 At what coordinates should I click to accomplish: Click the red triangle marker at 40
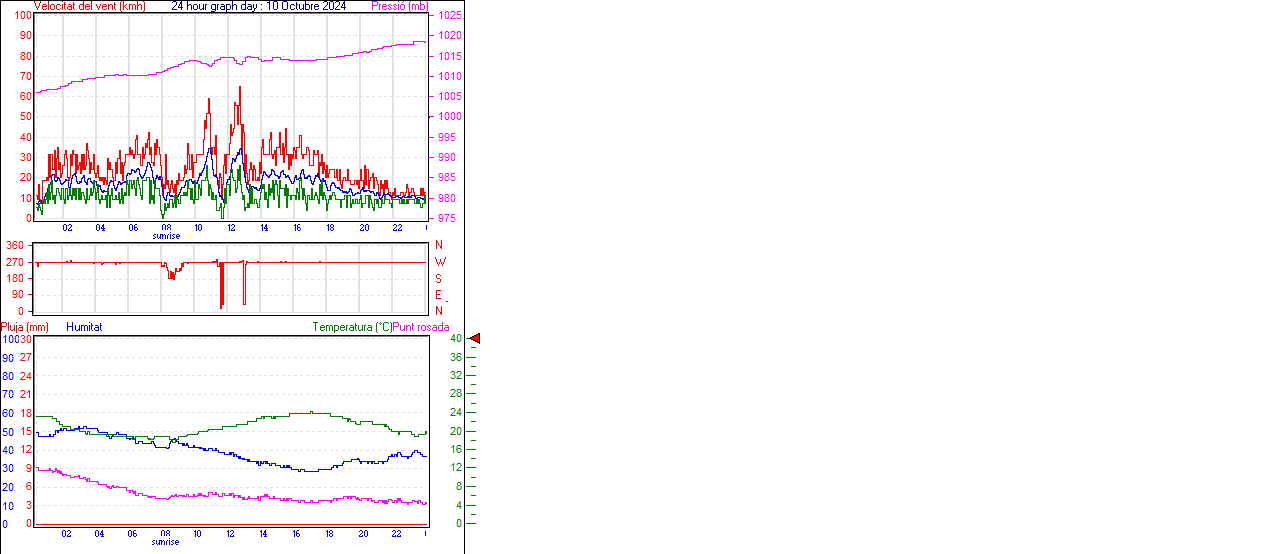point(475,339)
